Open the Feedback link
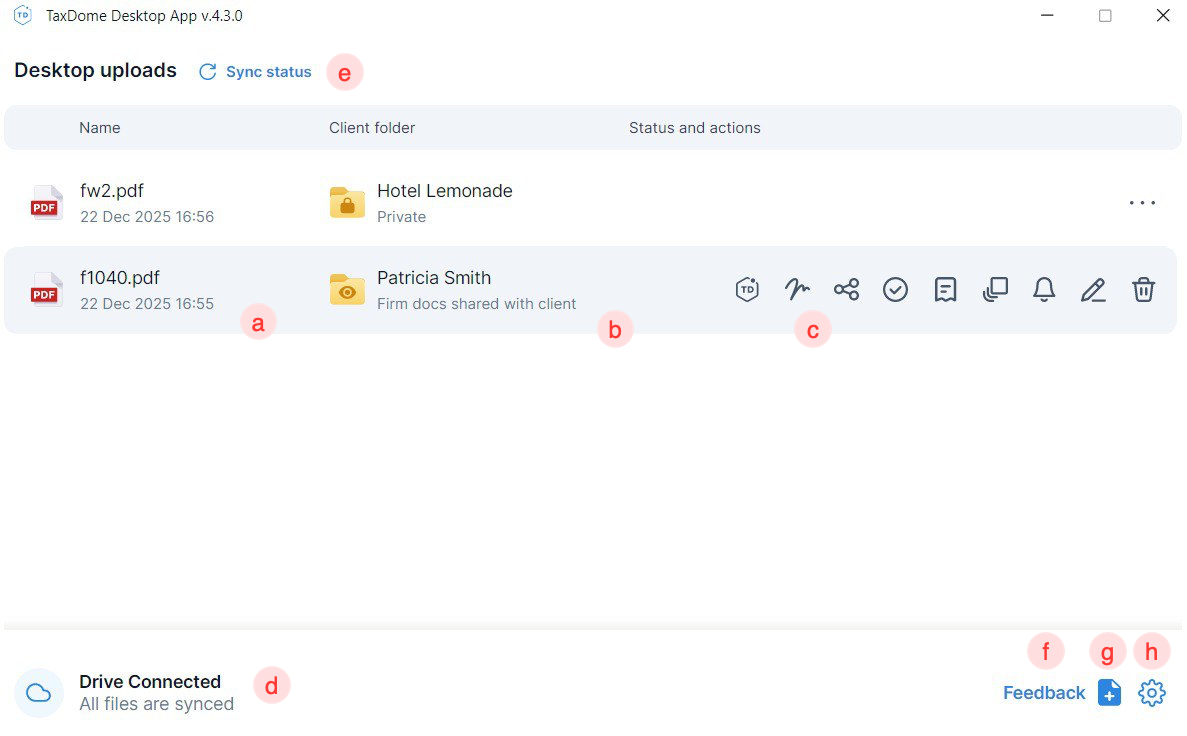Image resolution: width=1187 pixels, height=736 pixels. (x=1043, y=693)
